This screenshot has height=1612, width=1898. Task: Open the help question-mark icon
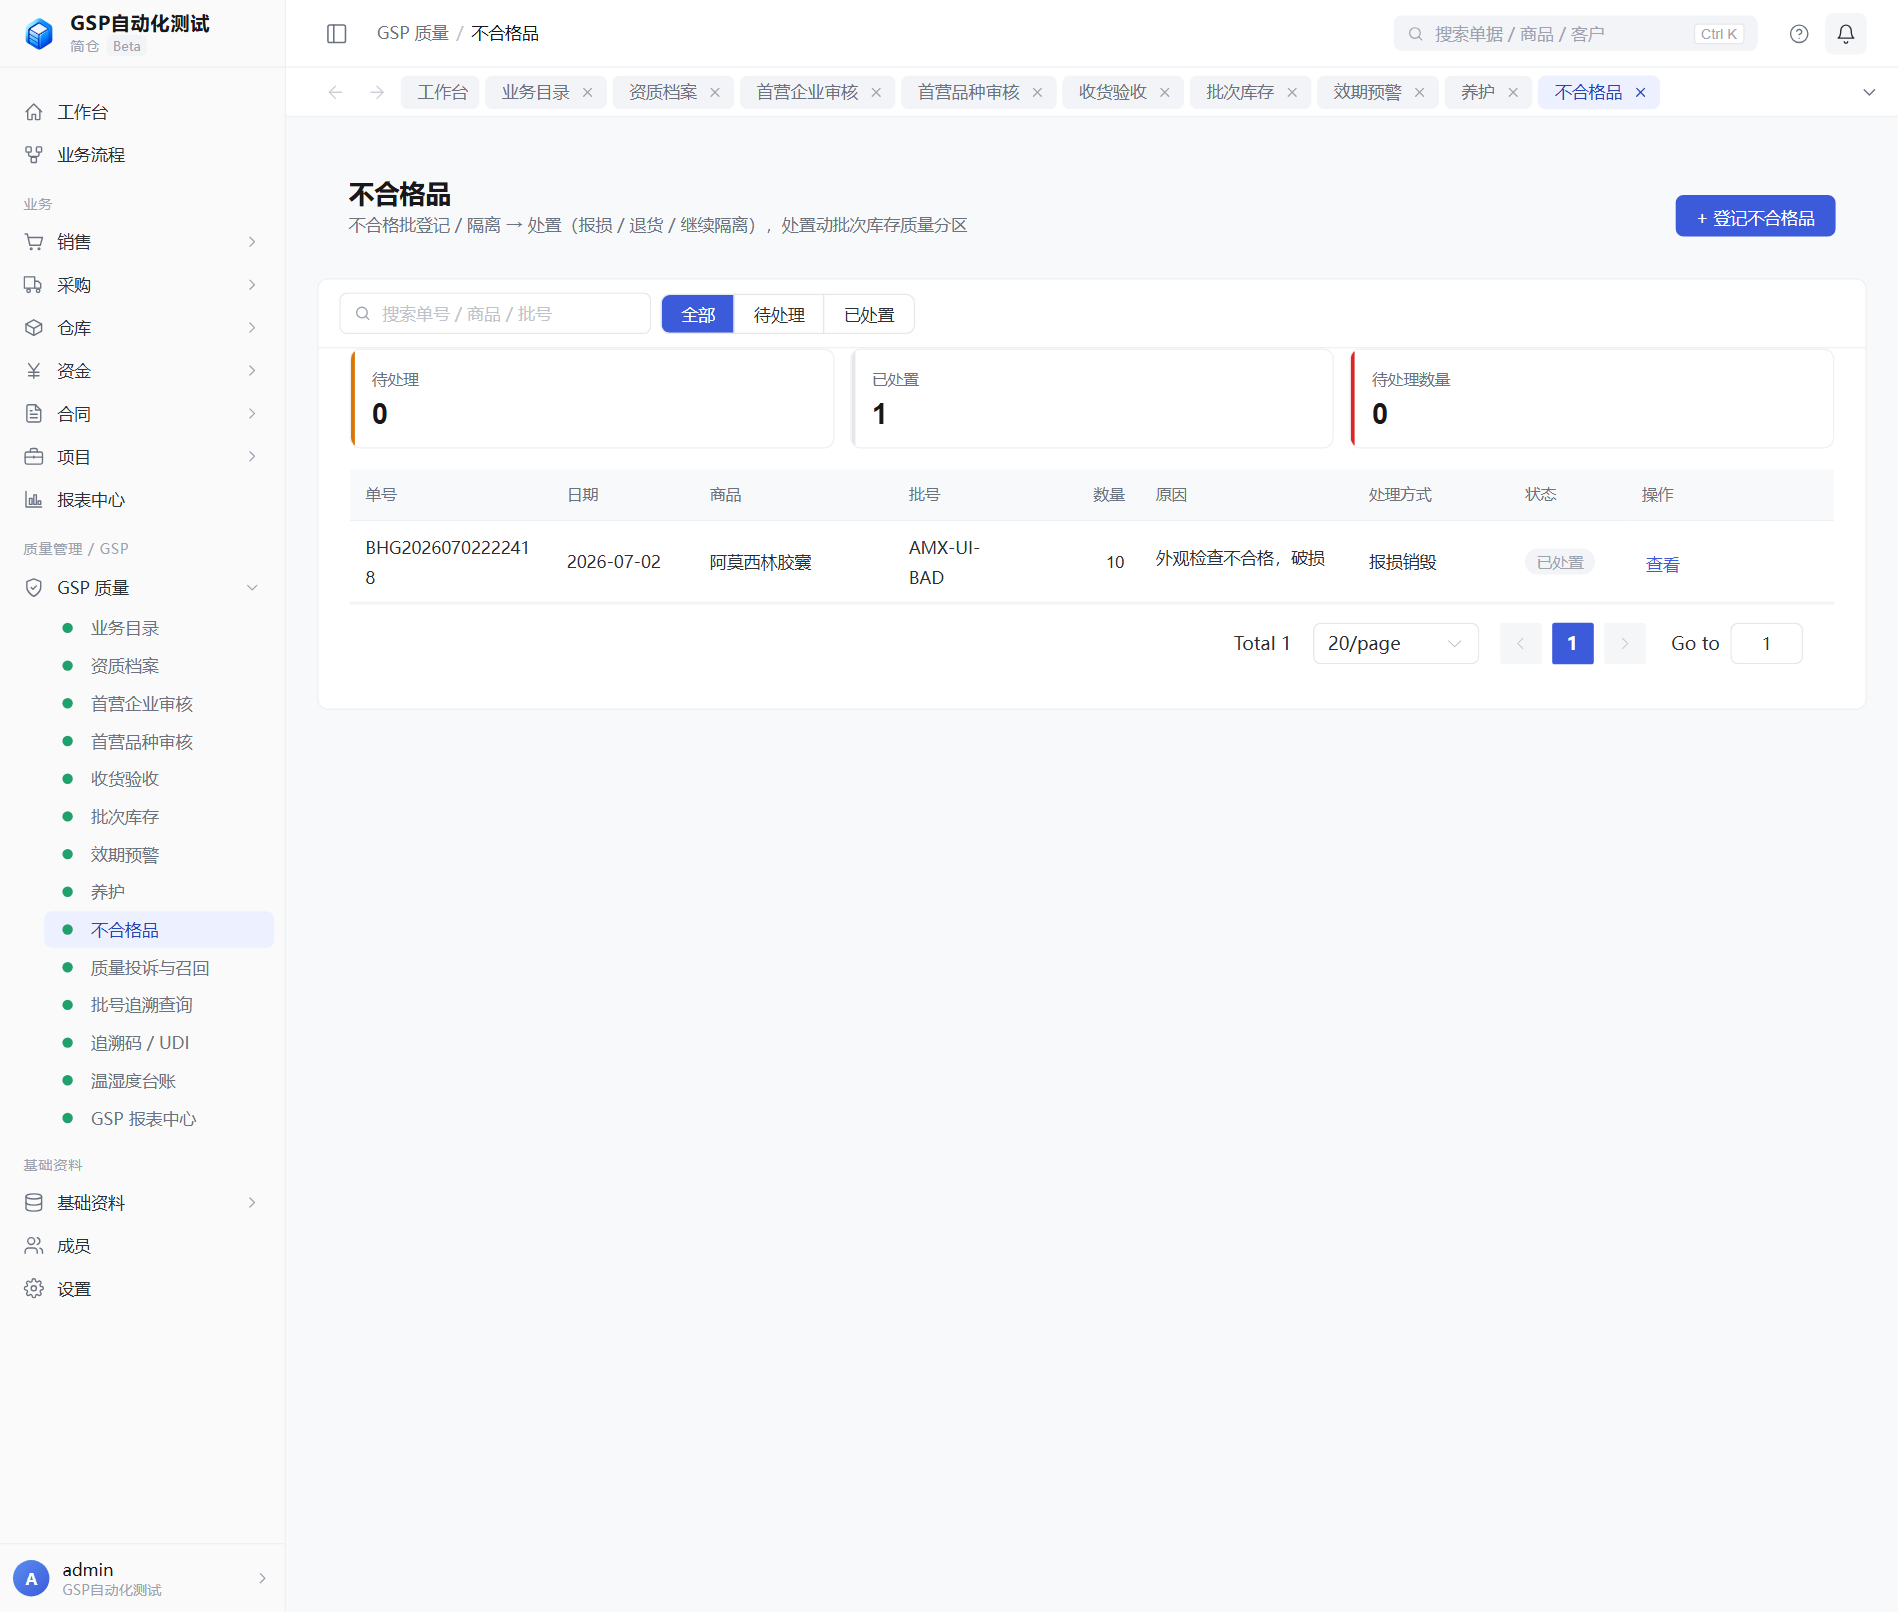click(x=1798, y=34)
